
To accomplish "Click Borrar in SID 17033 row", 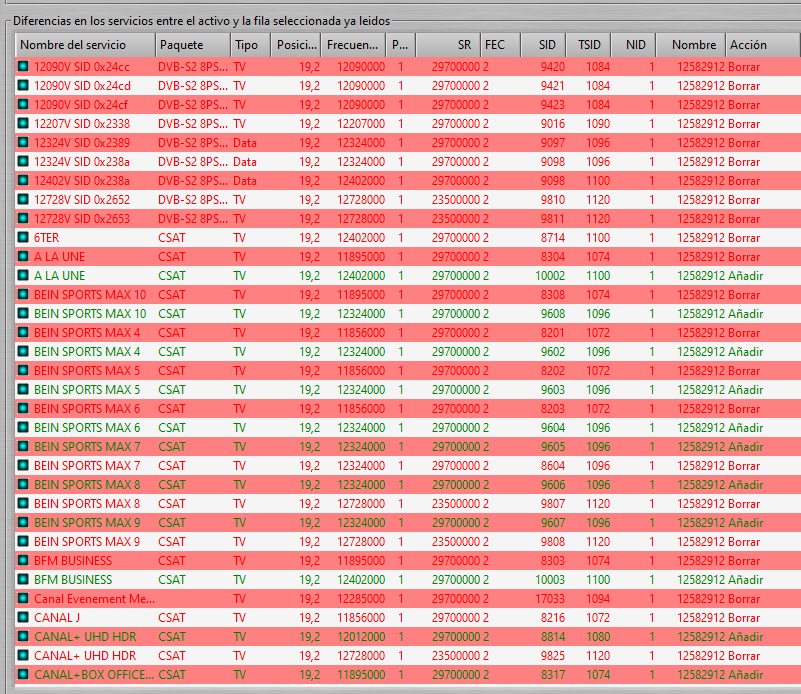I will coord(744,598).
